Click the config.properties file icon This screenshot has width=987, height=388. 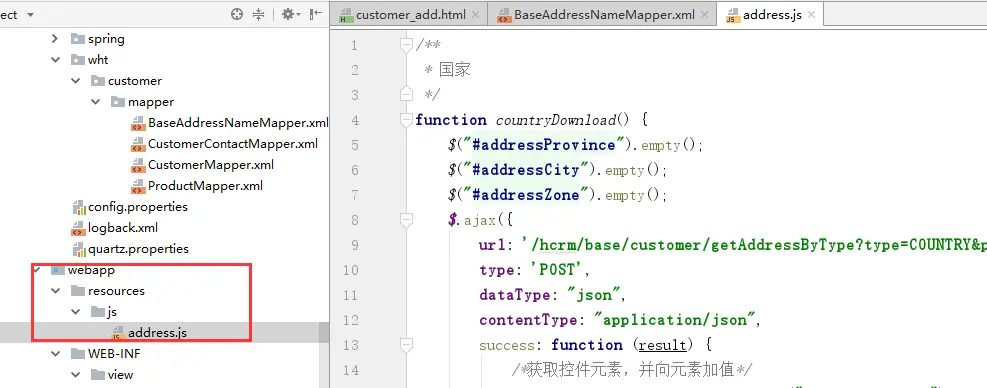(79, 207)
